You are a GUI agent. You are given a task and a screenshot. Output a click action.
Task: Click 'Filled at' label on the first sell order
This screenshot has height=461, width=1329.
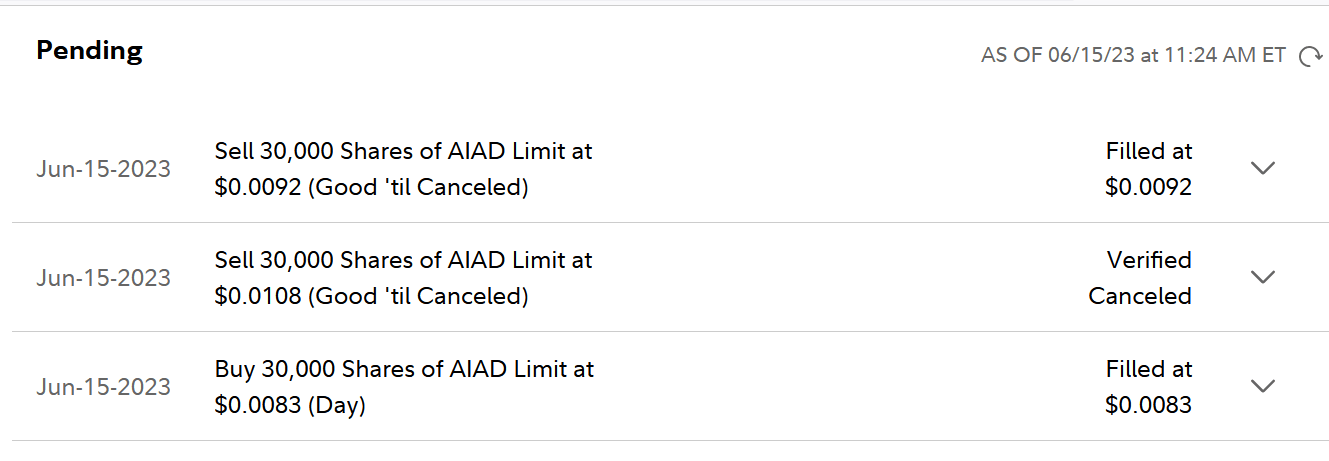(x=1149, y=151)
